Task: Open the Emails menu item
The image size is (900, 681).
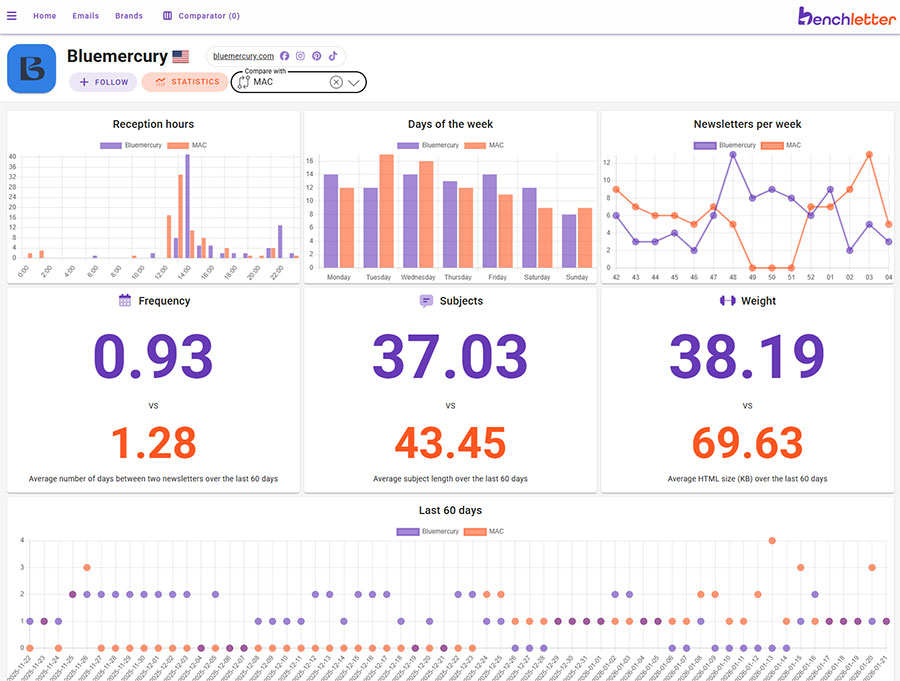Action: [x=86, y=16]
